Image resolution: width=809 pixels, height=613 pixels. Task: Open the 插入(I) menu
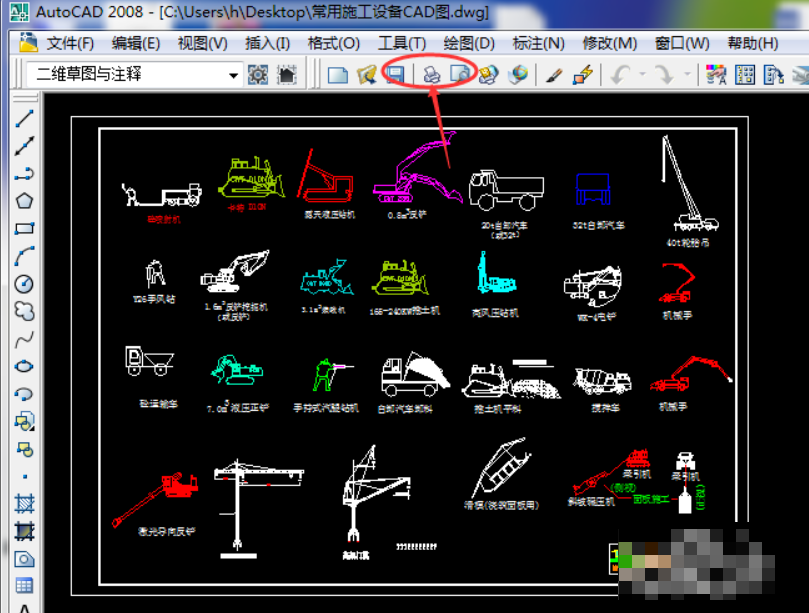(267, 43)
